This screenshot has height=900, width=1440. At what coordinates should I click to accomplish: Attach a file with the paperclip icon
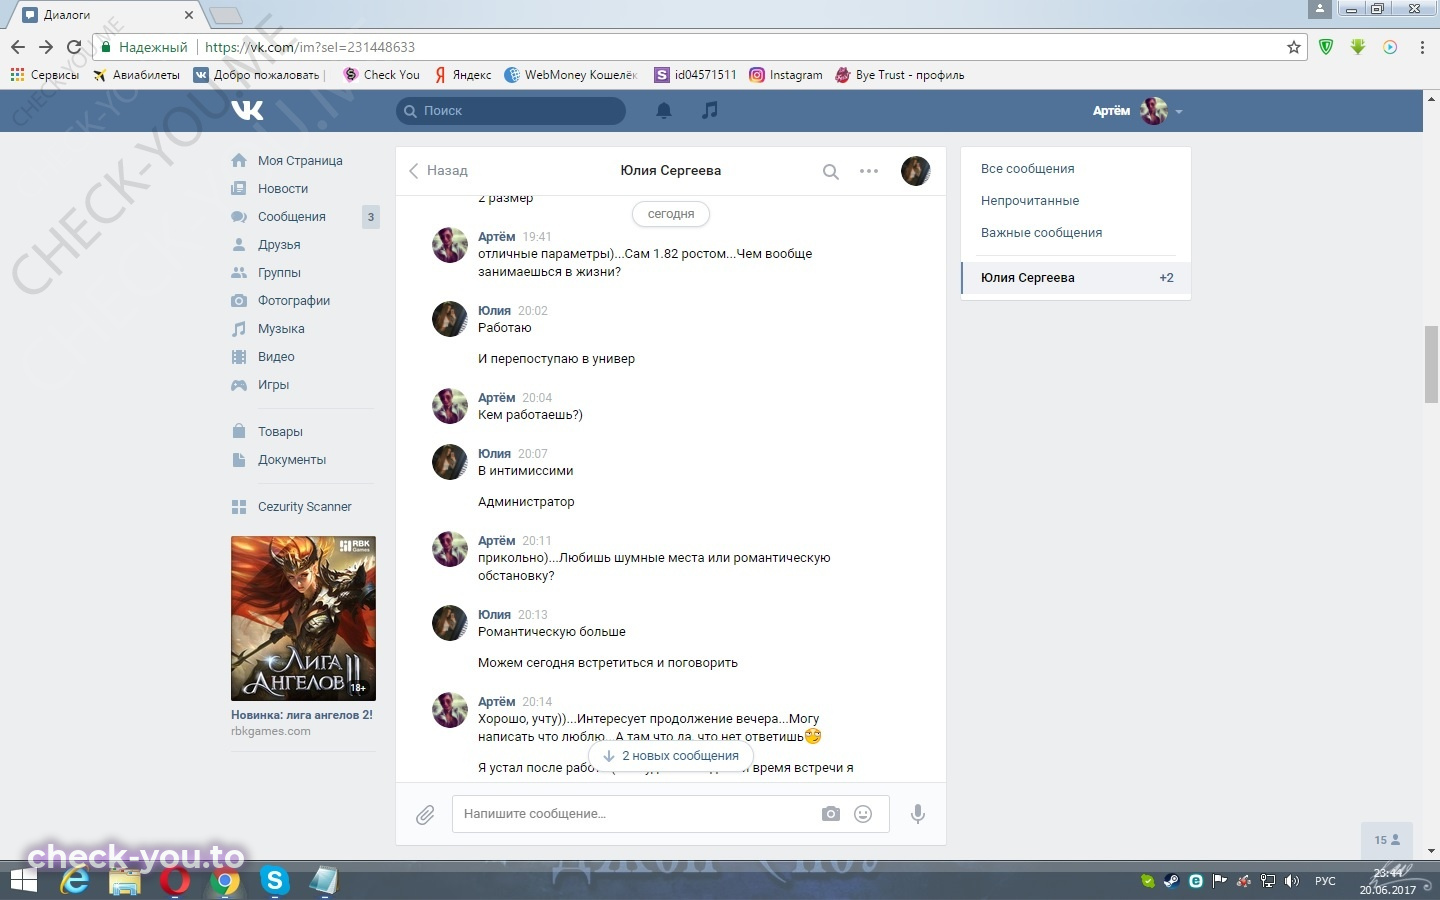(x=425, y=815)
